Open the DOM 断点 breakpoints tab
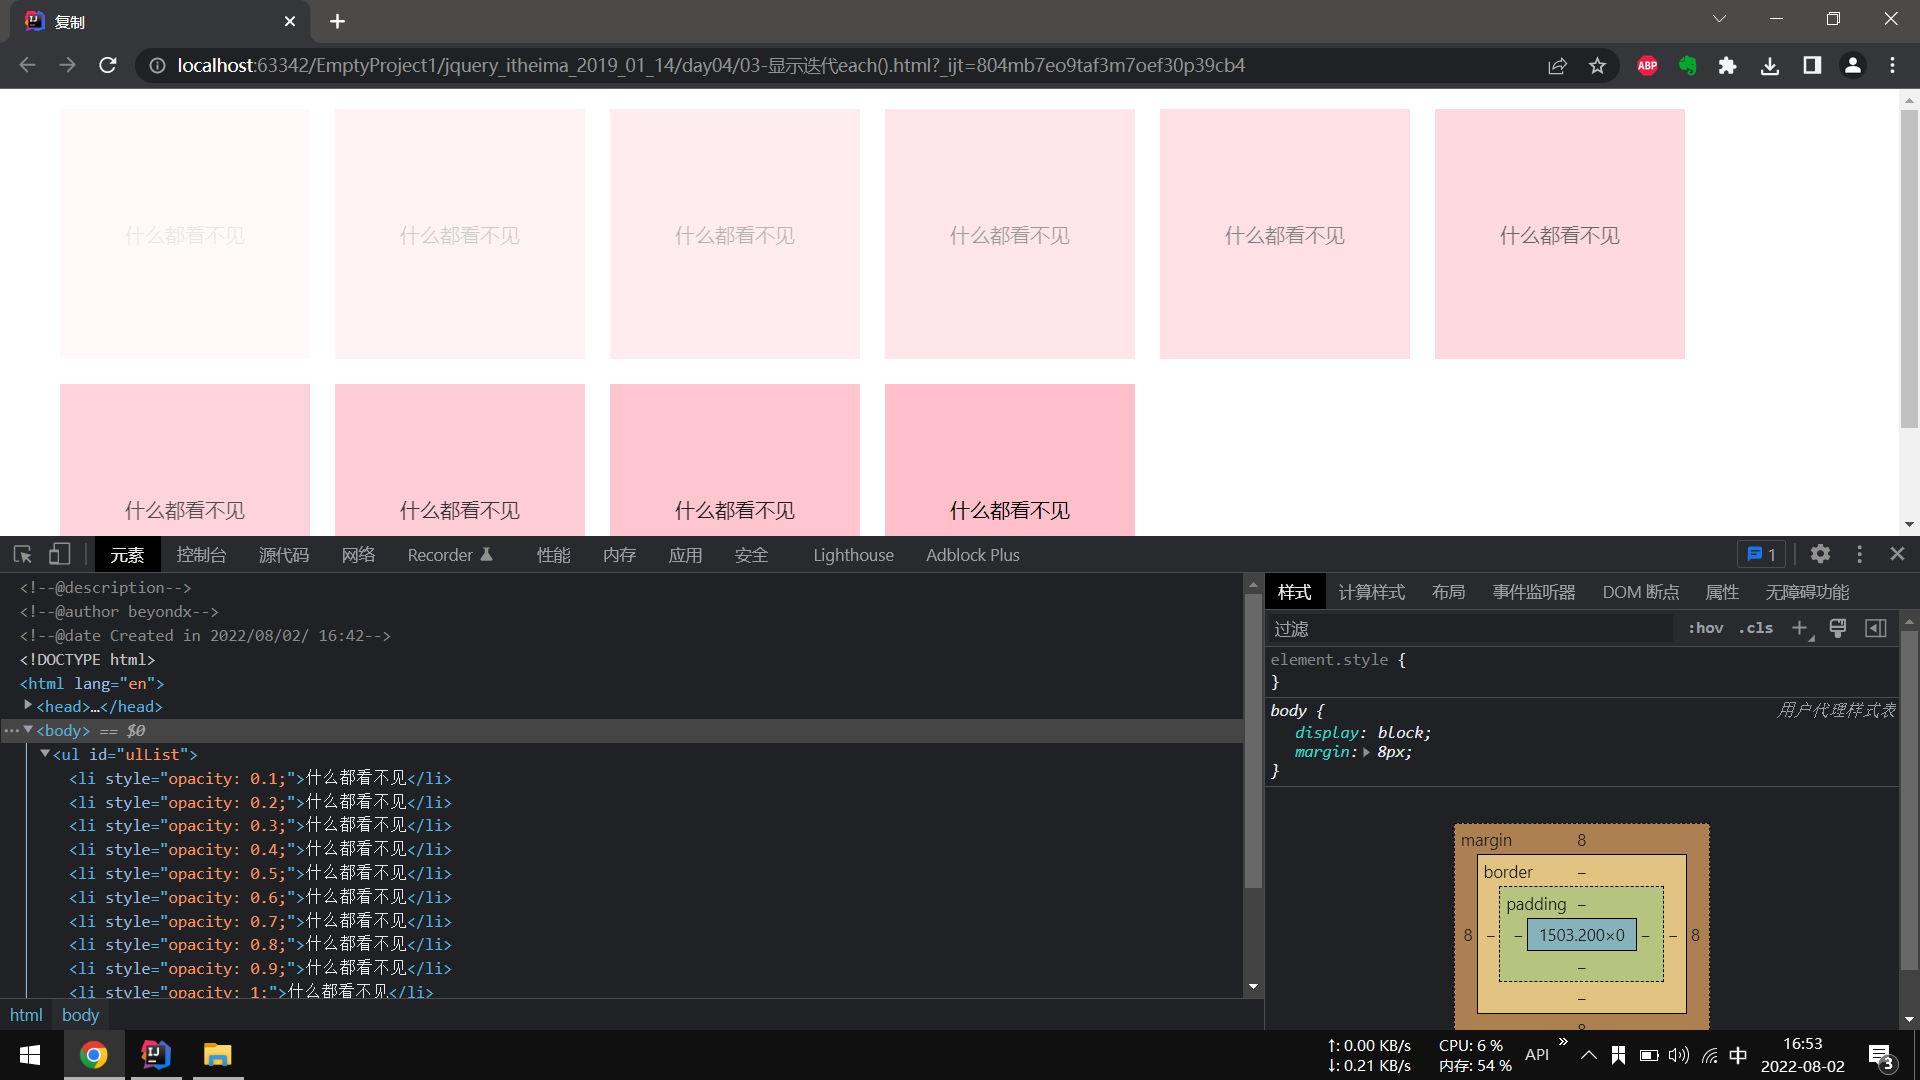Screen dimensions: 1920x1080 [x=1640, y=592]
